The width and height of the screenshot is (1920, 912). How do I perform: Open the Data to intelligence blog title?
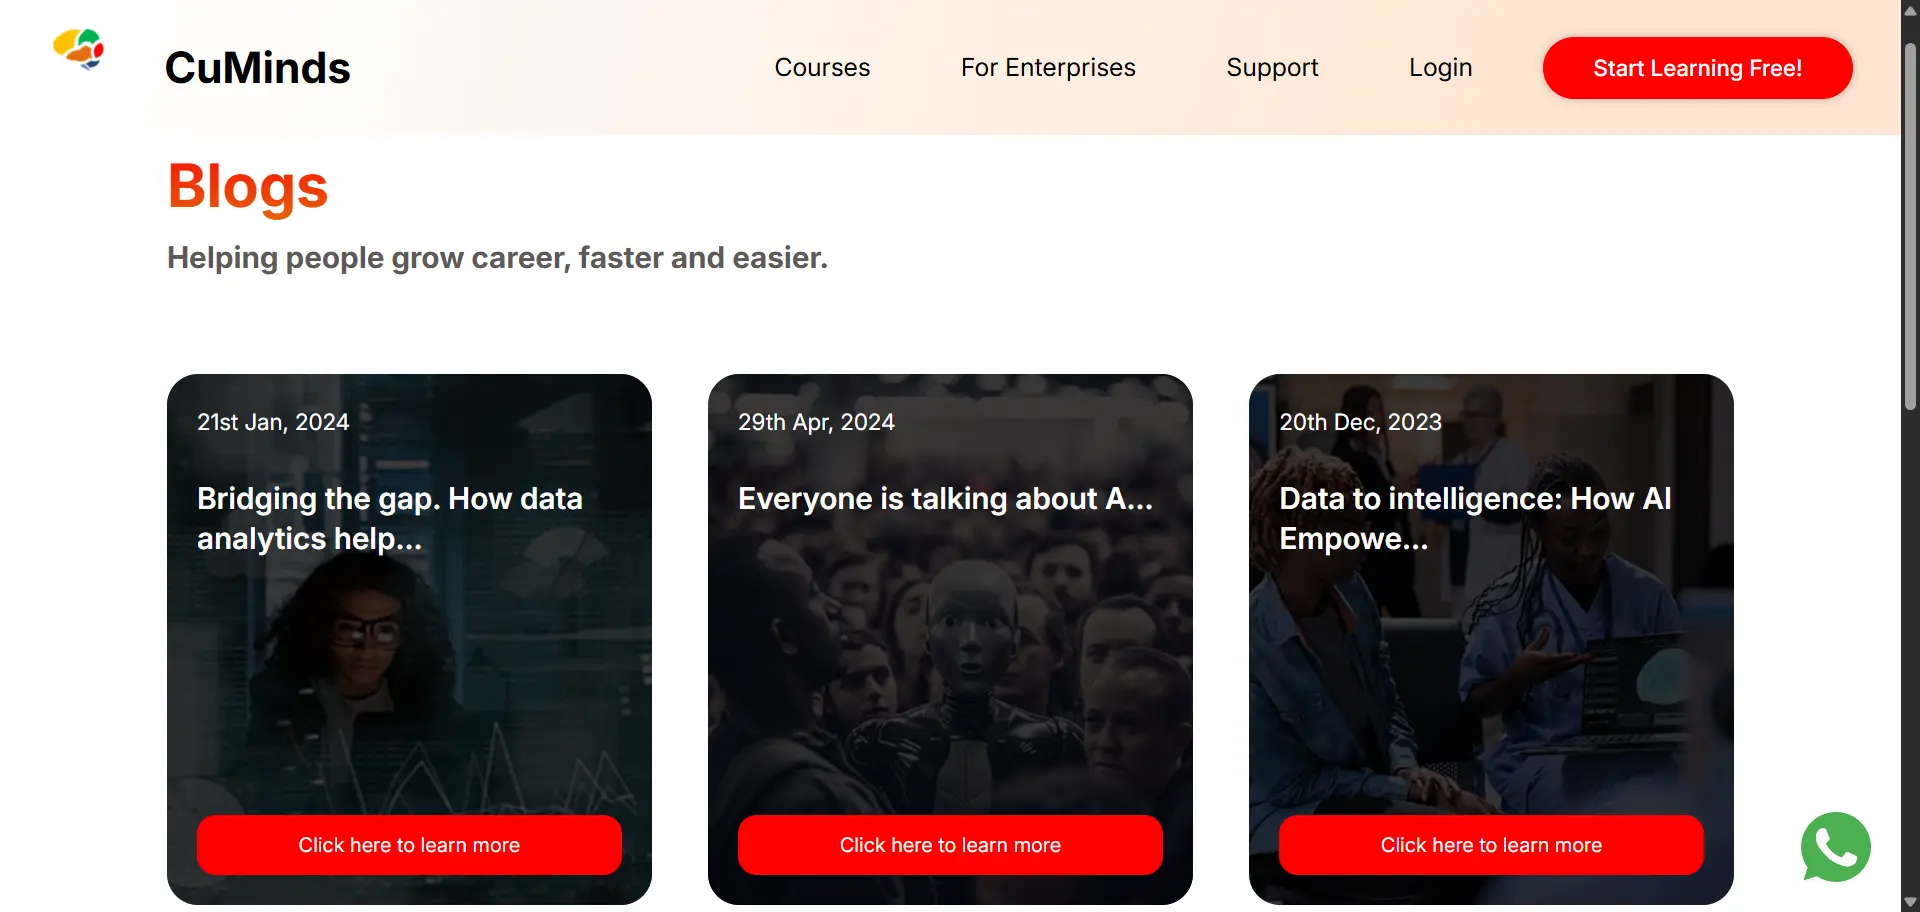[1475, 518]
